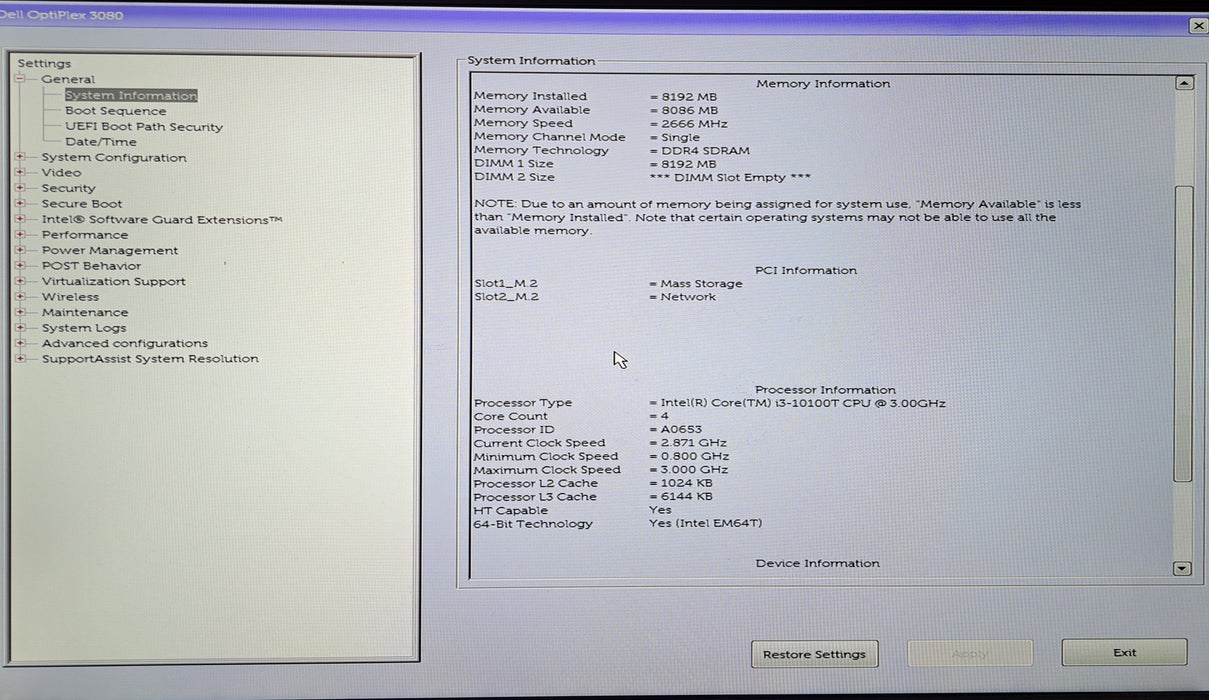Select the Virtualization Support label
This screenshot has width=1209, height=700.
pyautogui.click(x=114, y=281)
